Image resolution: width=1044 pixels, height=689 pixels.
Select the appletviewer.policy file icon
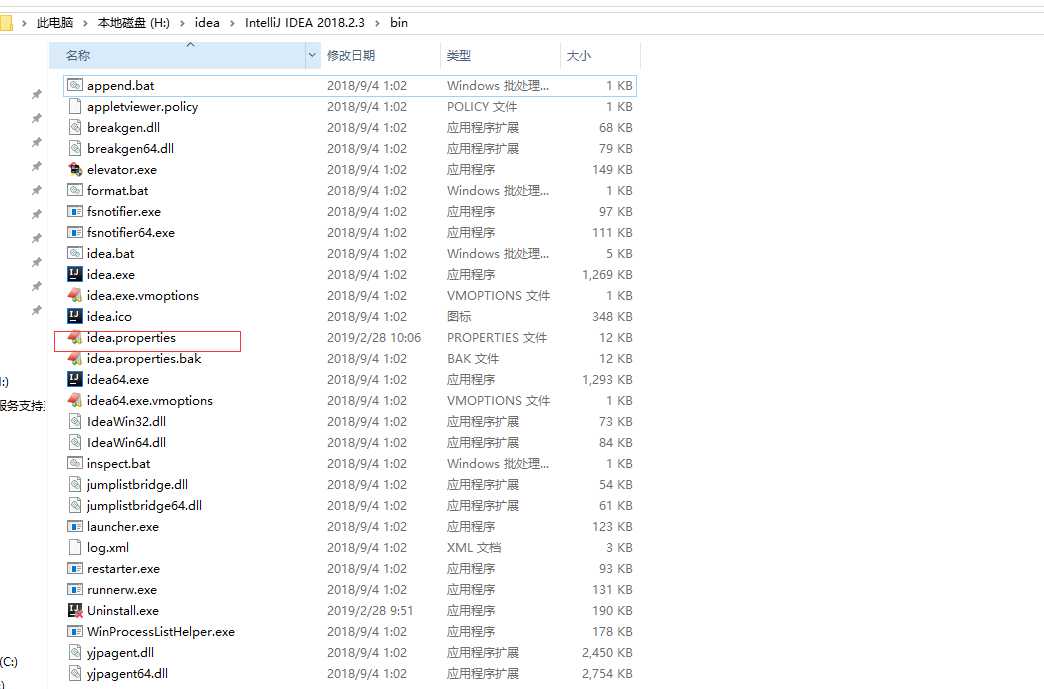pyautogui.click(x=75, y=107)
